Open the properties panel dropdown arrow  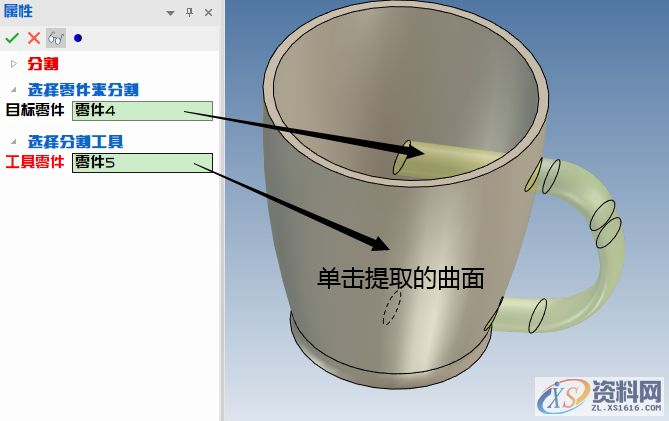170,13
